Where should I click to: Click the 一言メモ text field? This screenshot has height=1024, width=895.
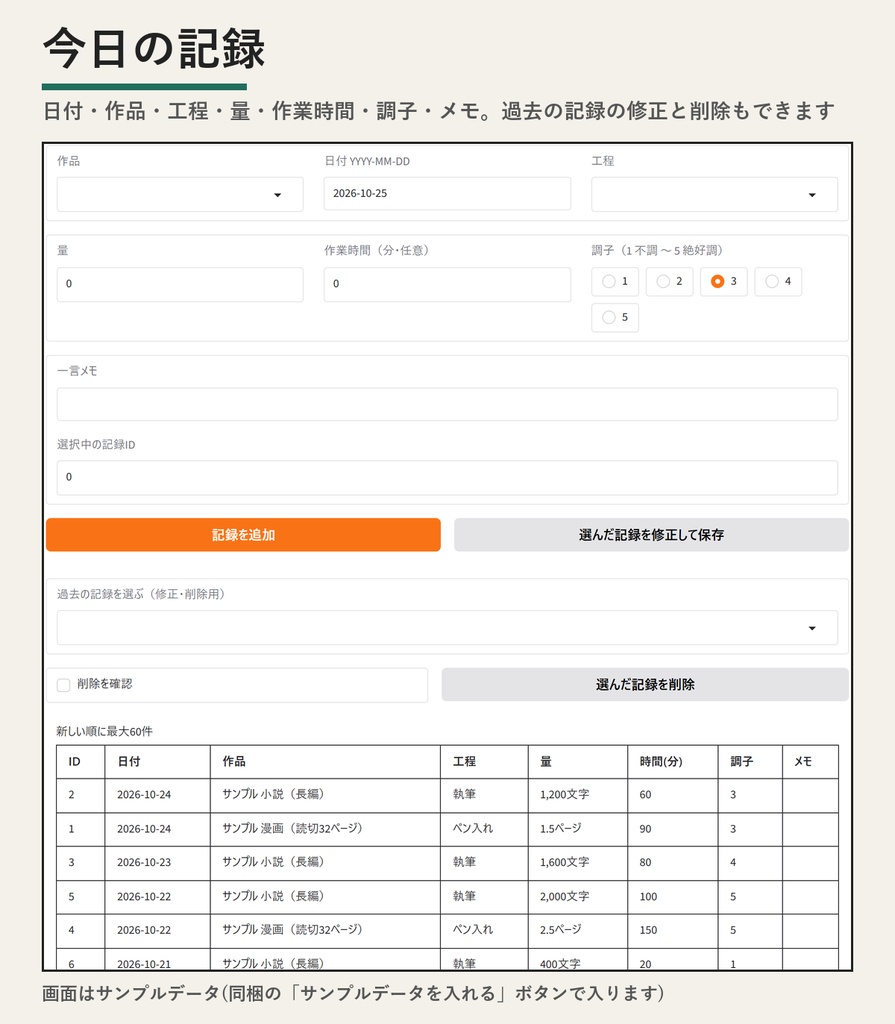tap(447, 404)
